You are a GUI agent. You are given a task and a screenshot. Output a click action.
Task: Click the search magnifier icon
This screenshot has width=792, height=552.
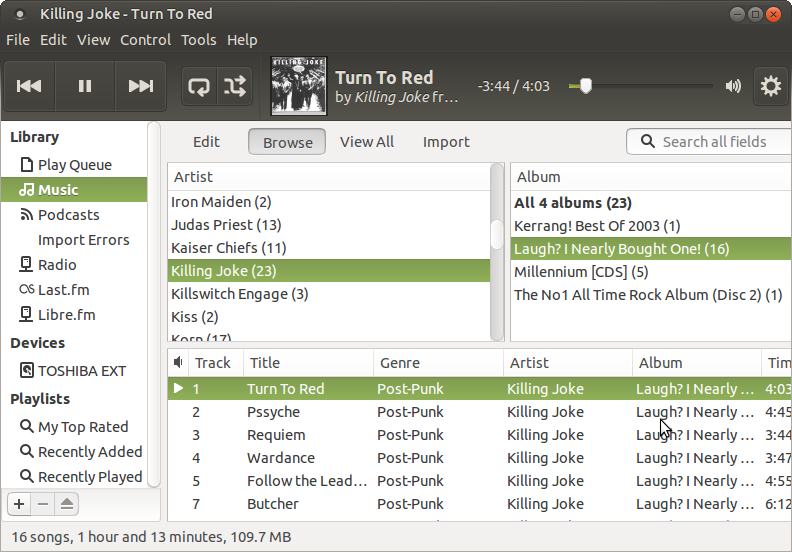point(648,141)
